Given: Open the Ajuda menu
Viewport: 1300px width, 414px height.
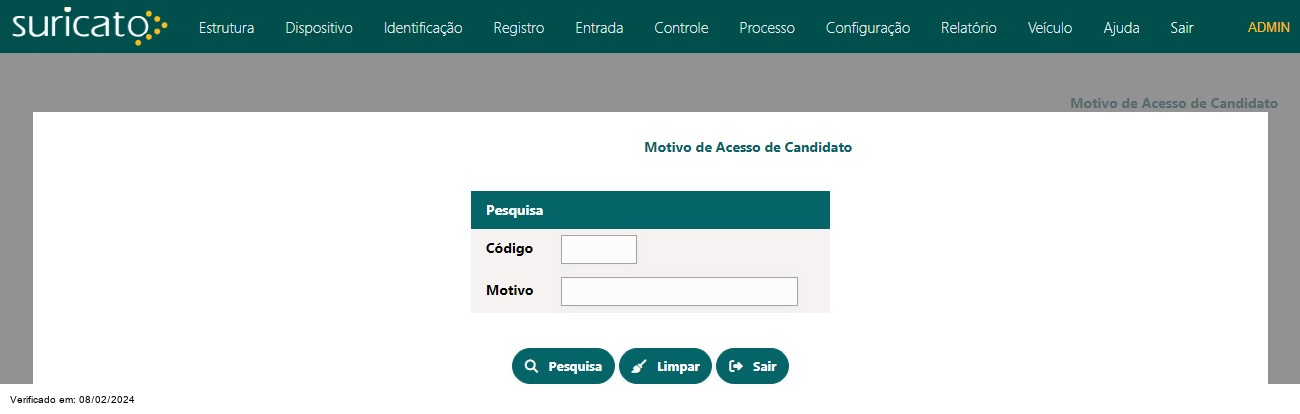Looking at the screenshot, I should pyautogui.click(x=1121, y=28).
